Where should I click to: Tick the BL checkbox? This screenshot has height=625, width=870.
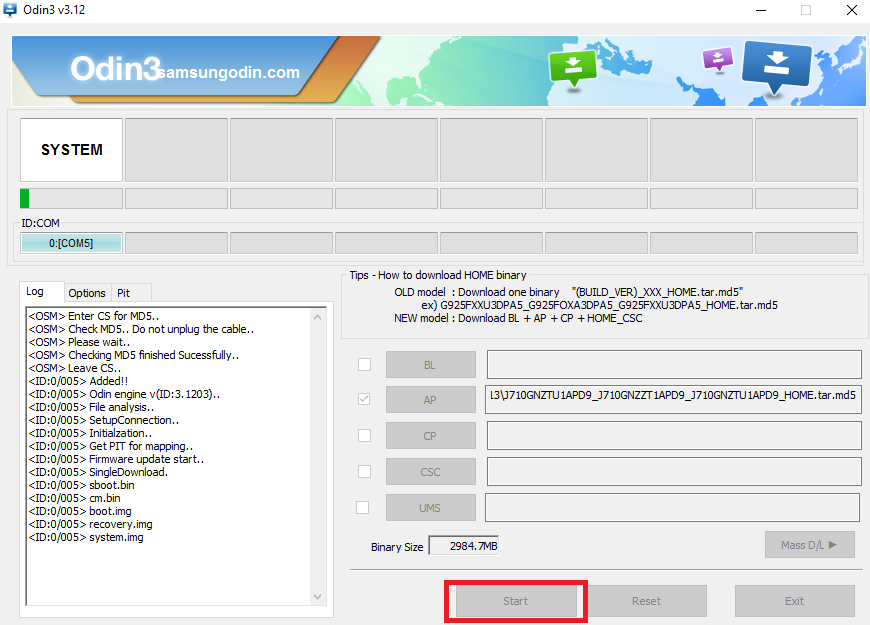(365, 365)
